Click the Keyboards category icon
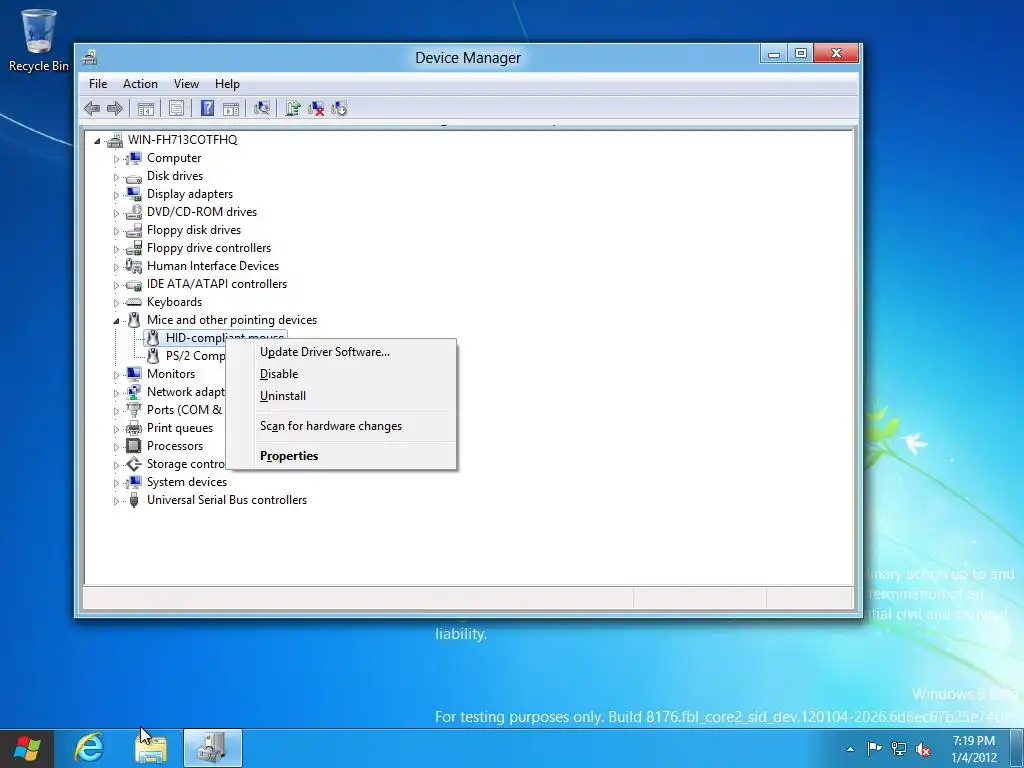This screenshot has width=1024, height=768. point(134,302)
